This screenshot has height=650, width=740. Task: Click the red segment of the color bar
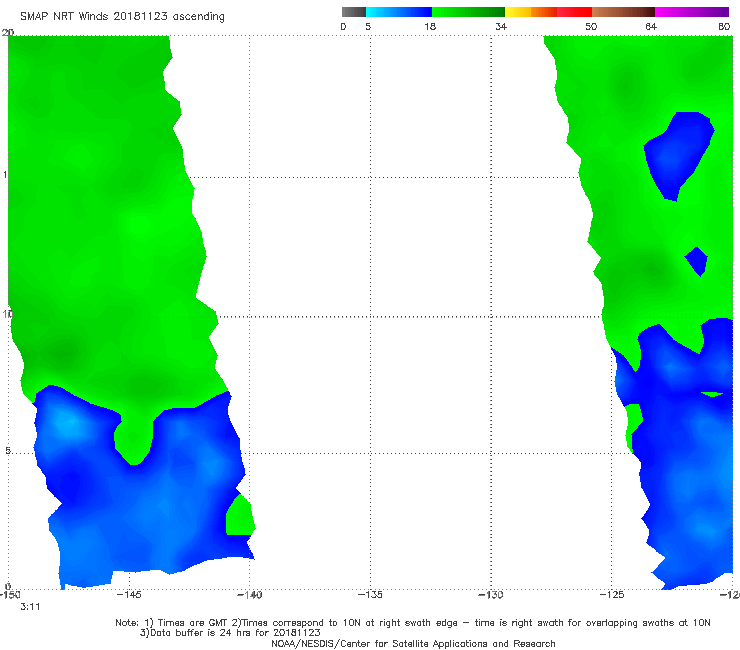[574, 12]
